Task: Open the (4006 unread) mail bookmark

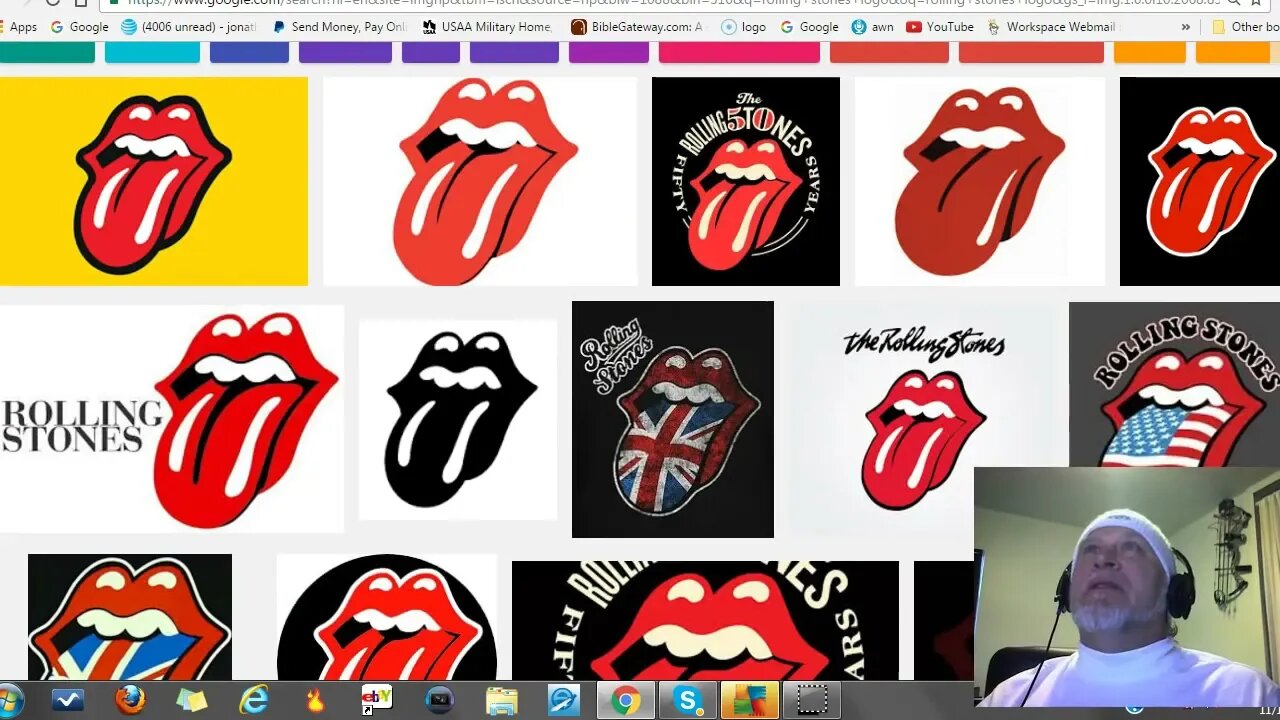Action: pyautogui.click(x=188, y=27)
